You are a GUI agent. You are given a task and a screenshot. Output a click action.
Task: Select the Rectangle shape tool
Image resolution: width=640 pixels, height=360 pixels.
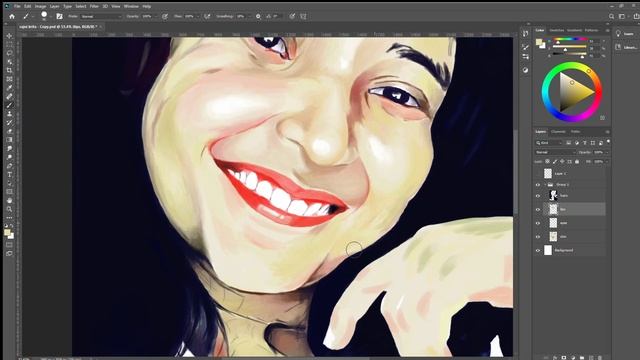coord(9,192)
